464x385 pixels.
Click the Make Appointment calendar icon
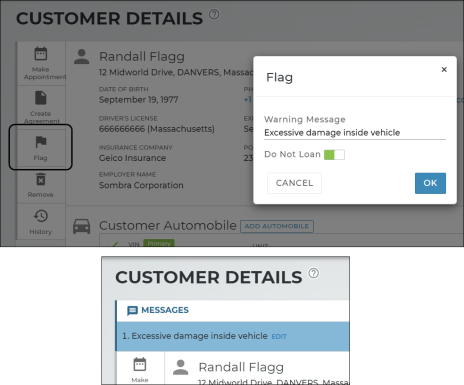click(x=41, y=54)
